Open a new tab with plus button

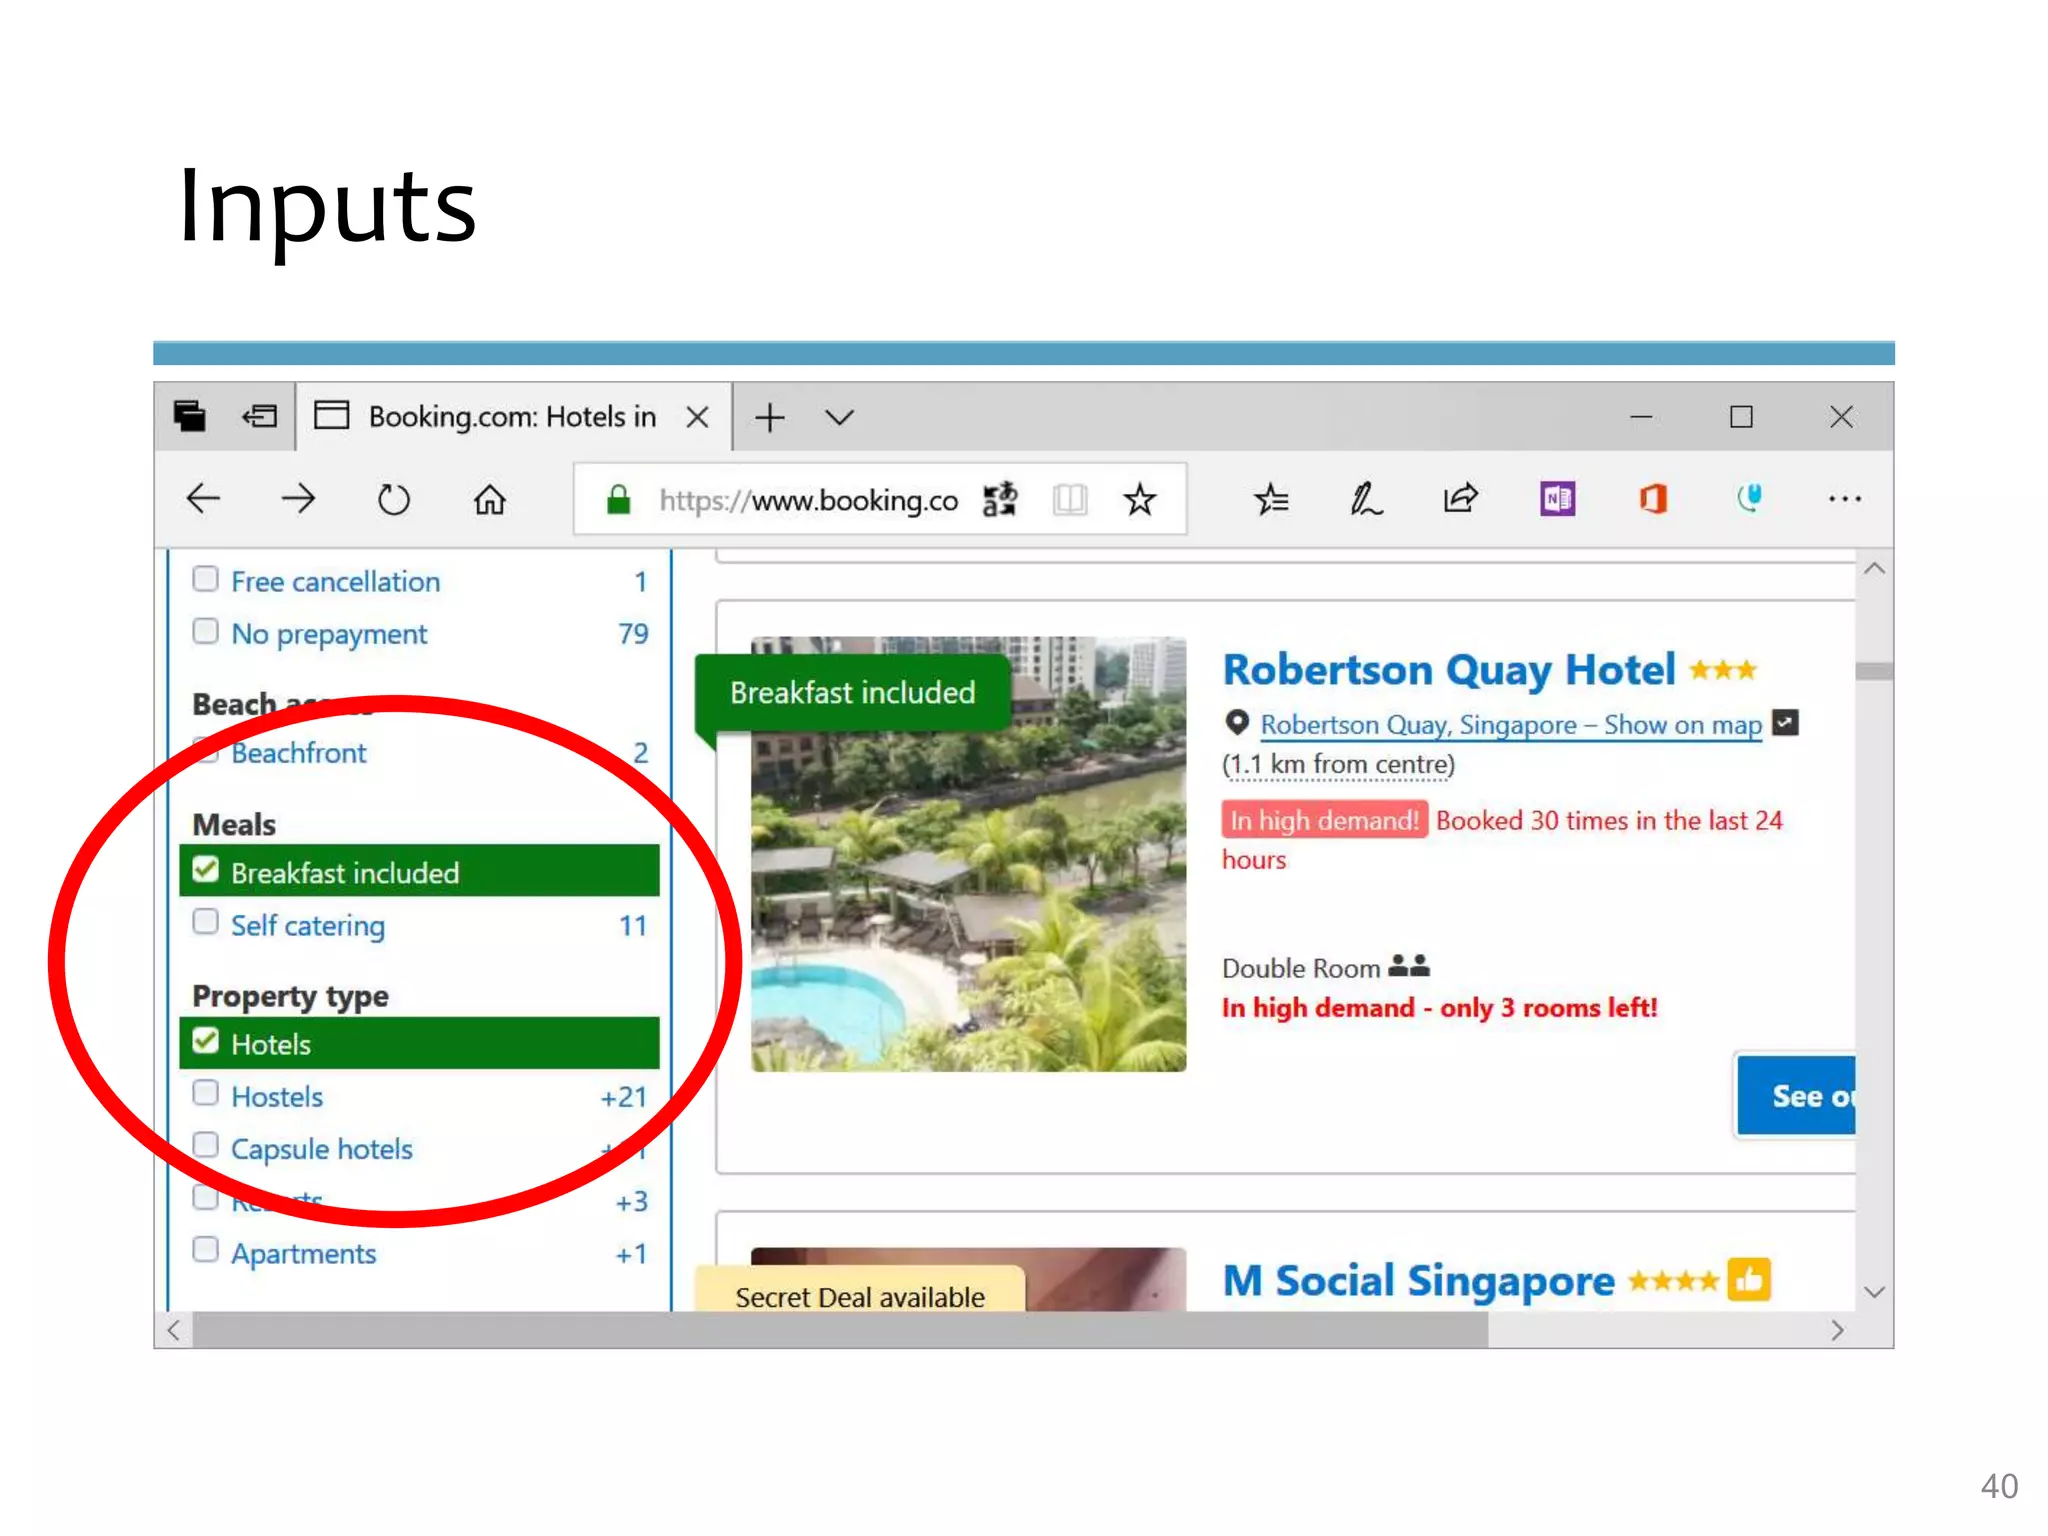(x=769, y=417)
